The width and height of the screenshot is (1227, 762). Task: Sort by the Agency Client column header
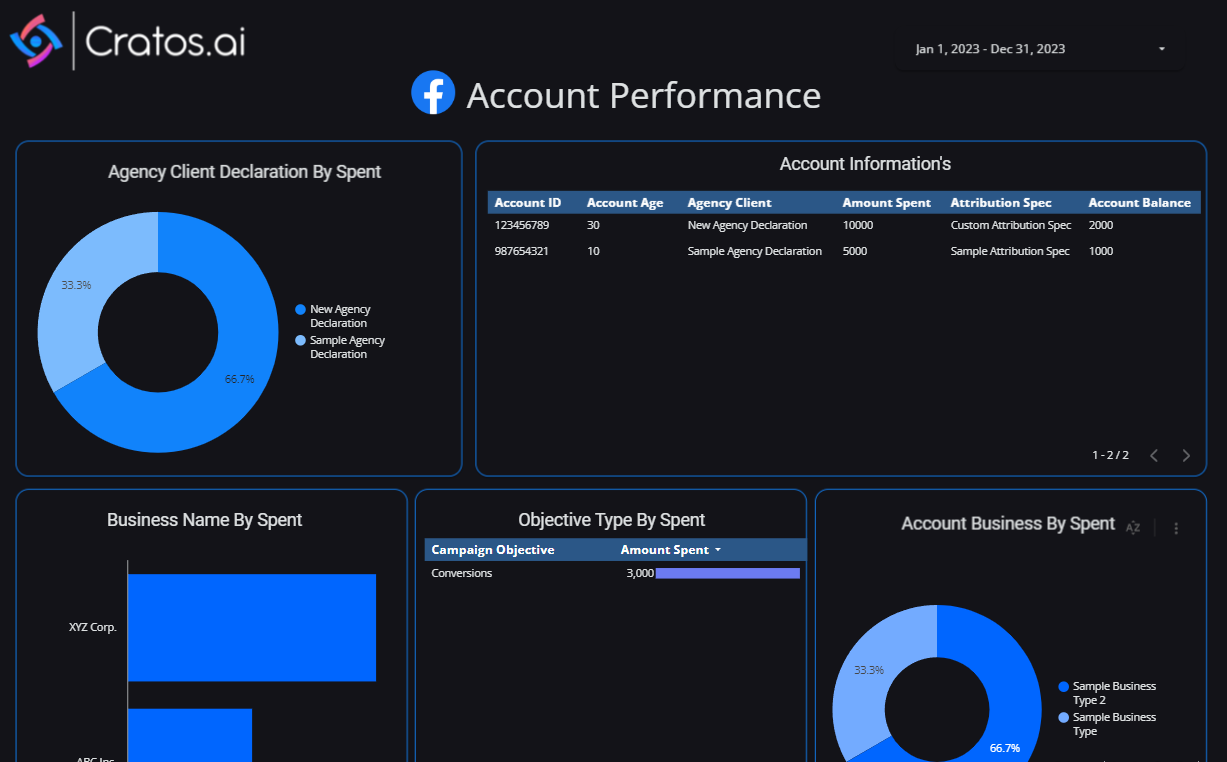(x=730, y=203)
